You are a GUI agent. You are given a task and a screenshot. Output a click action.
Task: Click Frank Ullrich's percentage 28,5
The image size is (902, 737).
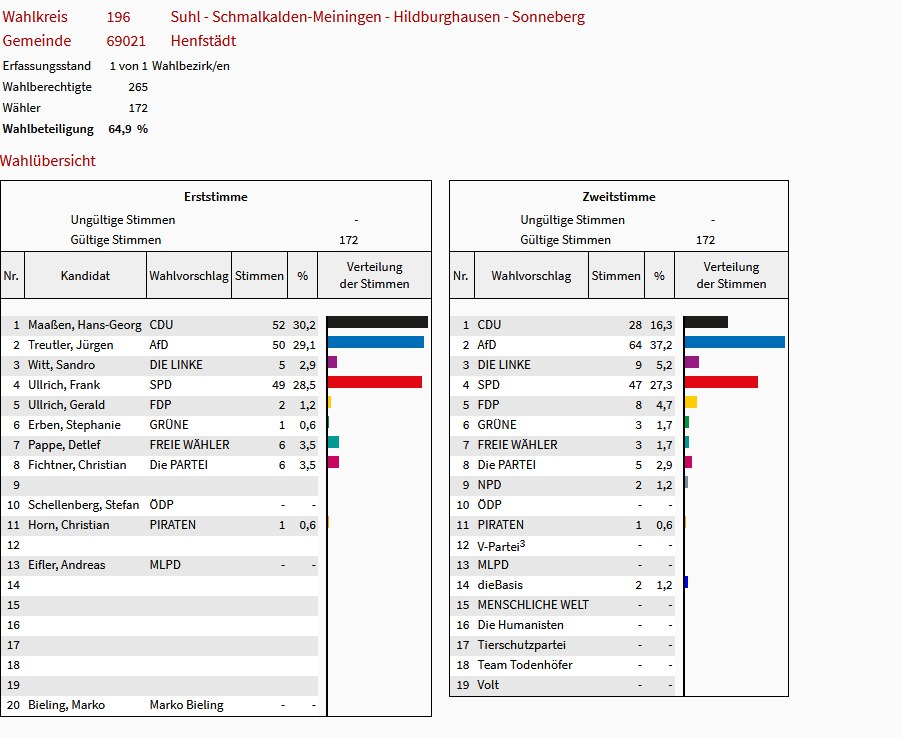click(304, 385)
